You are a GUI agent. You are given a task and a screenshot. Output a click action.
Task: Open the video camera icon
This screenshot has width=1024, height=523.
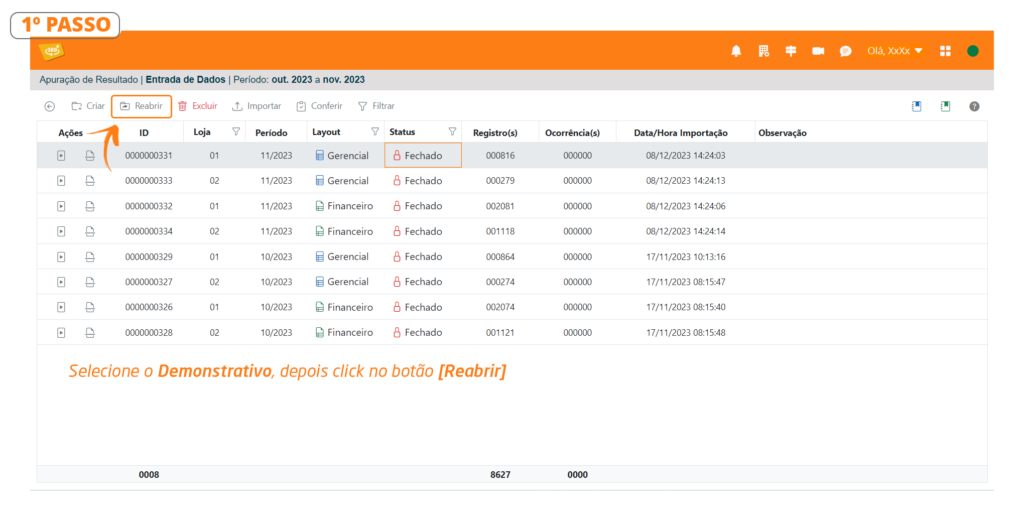point(818,51)
